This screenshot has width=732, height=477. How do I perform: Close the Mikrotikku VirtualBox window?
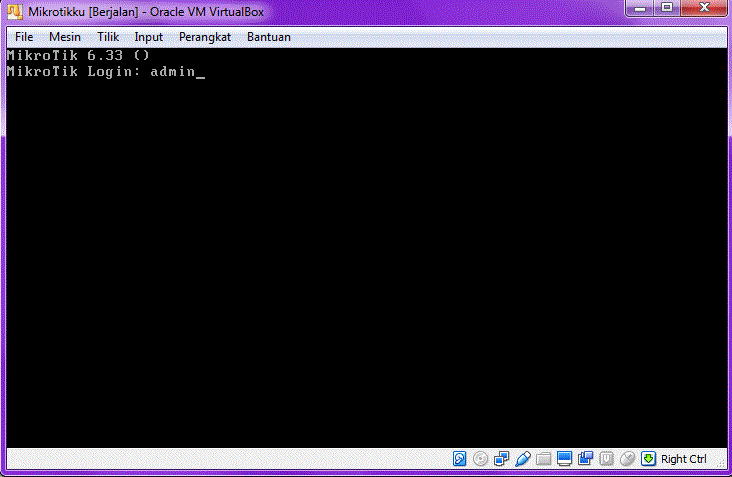point(704,8)
